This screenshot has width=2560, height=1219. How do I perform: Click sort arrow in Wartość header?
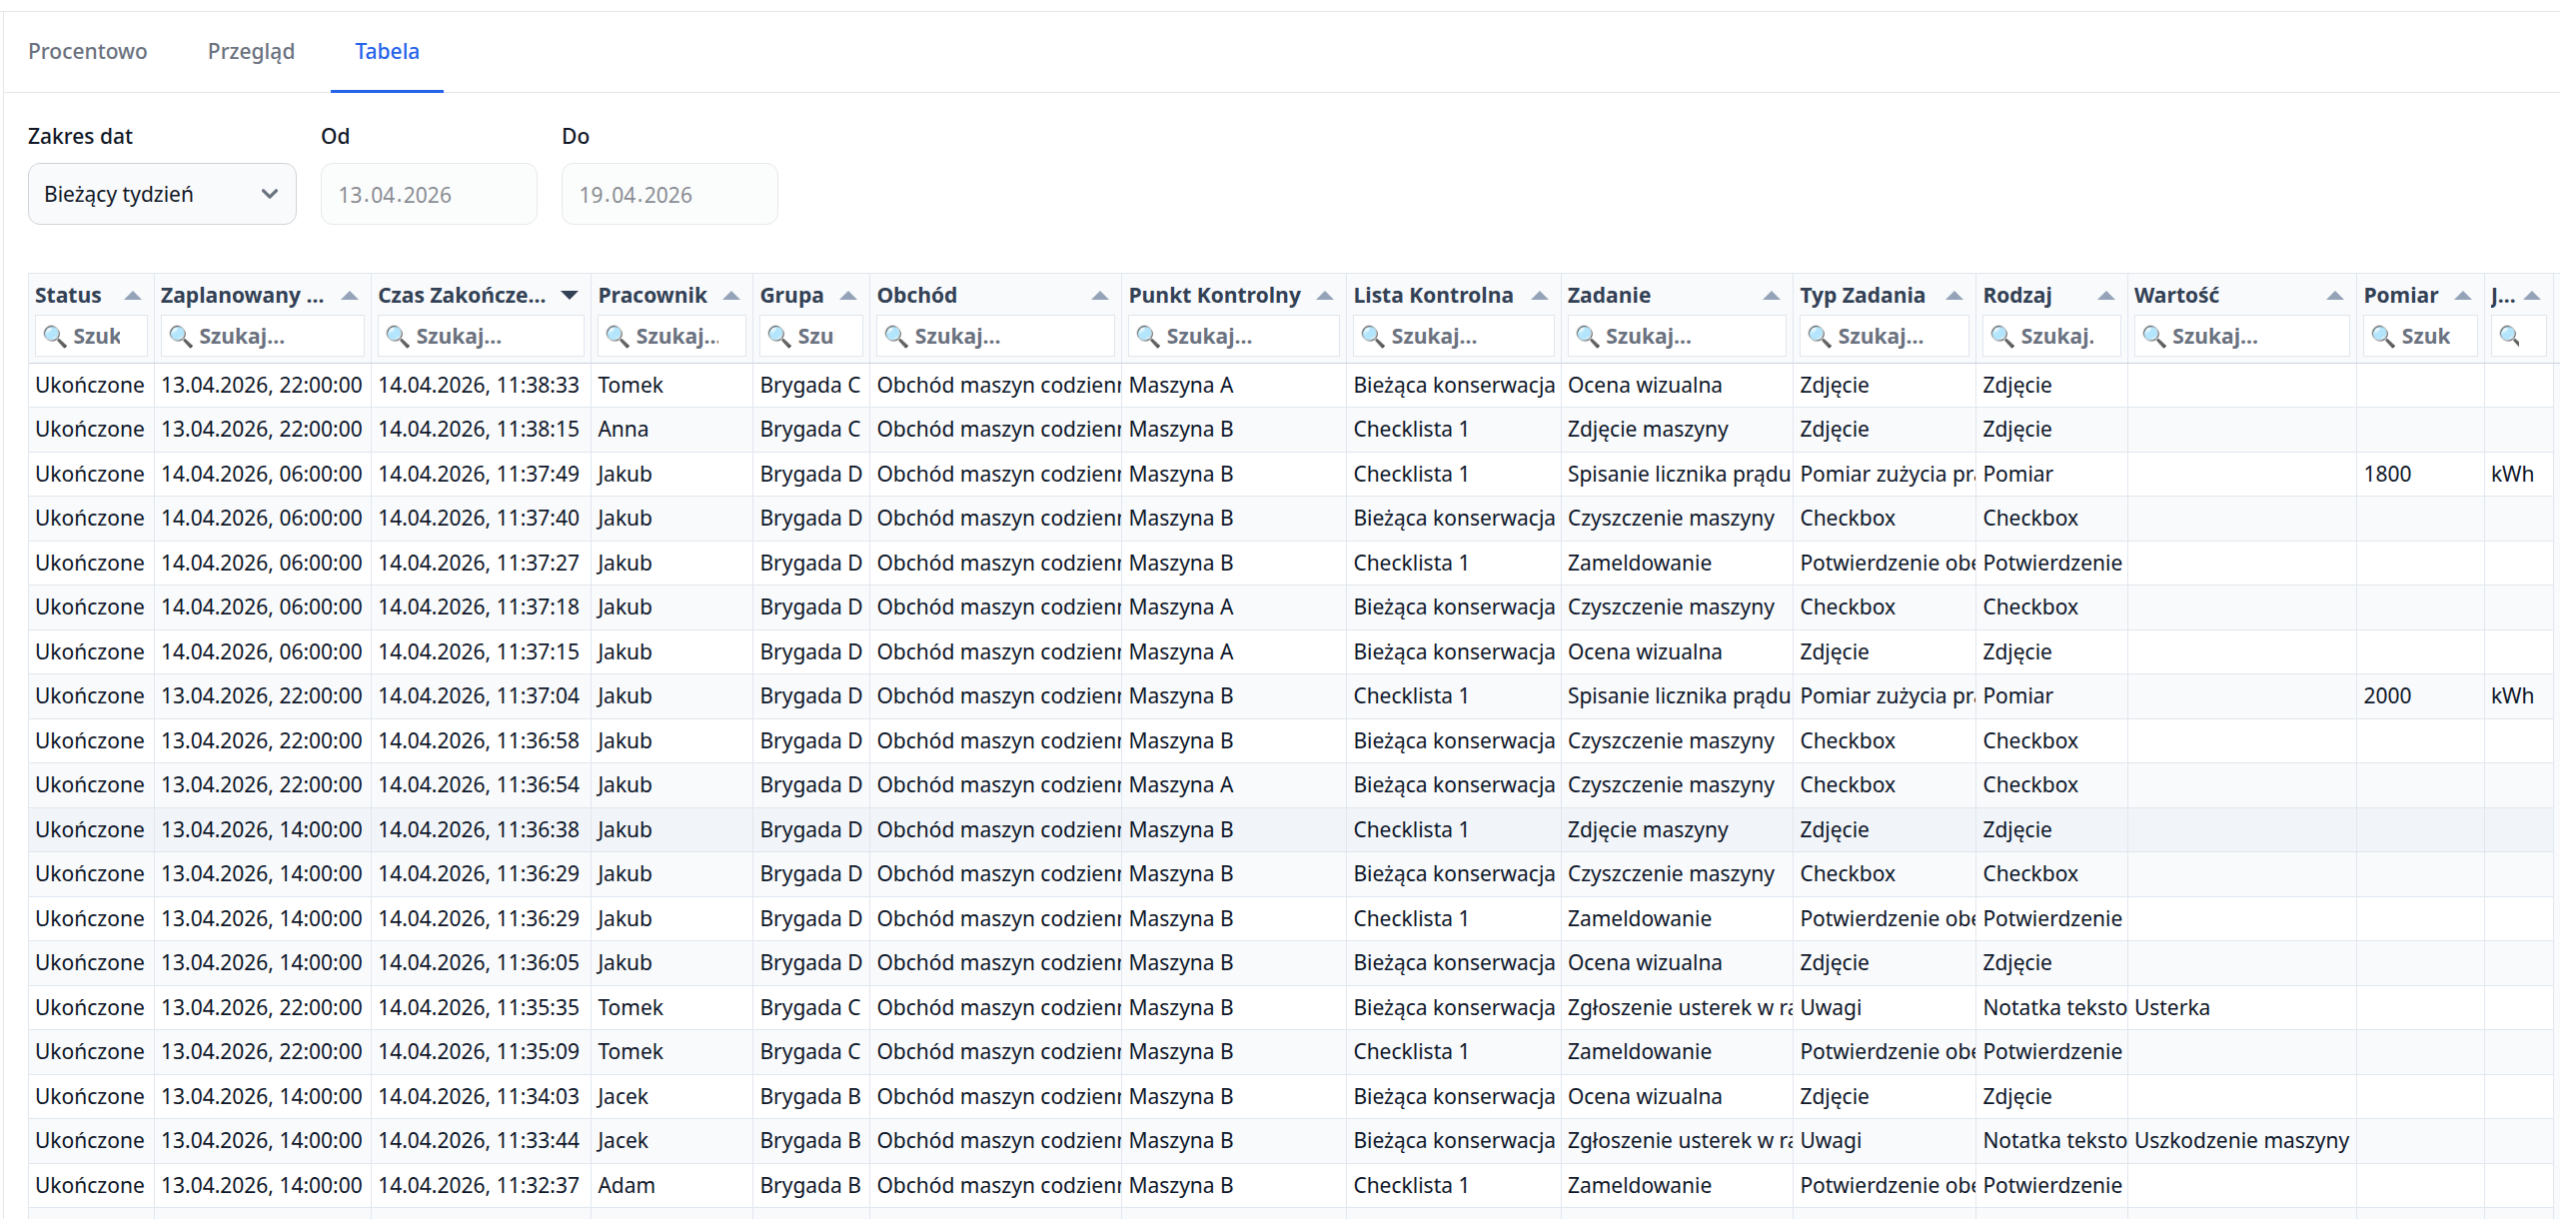[2335, 296]
